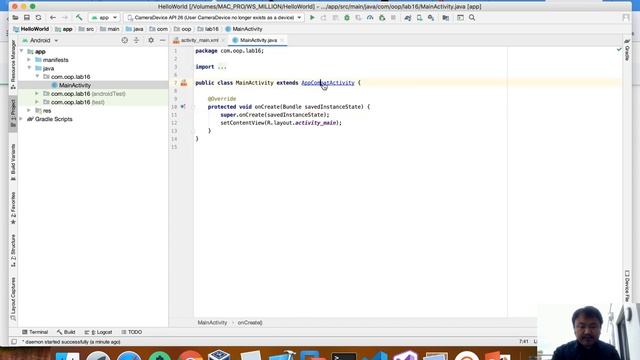The width and height of the screenshot is (640, 360).
Task: Collapse the com.oop.lab16 package node
Action: click(37, 77)
